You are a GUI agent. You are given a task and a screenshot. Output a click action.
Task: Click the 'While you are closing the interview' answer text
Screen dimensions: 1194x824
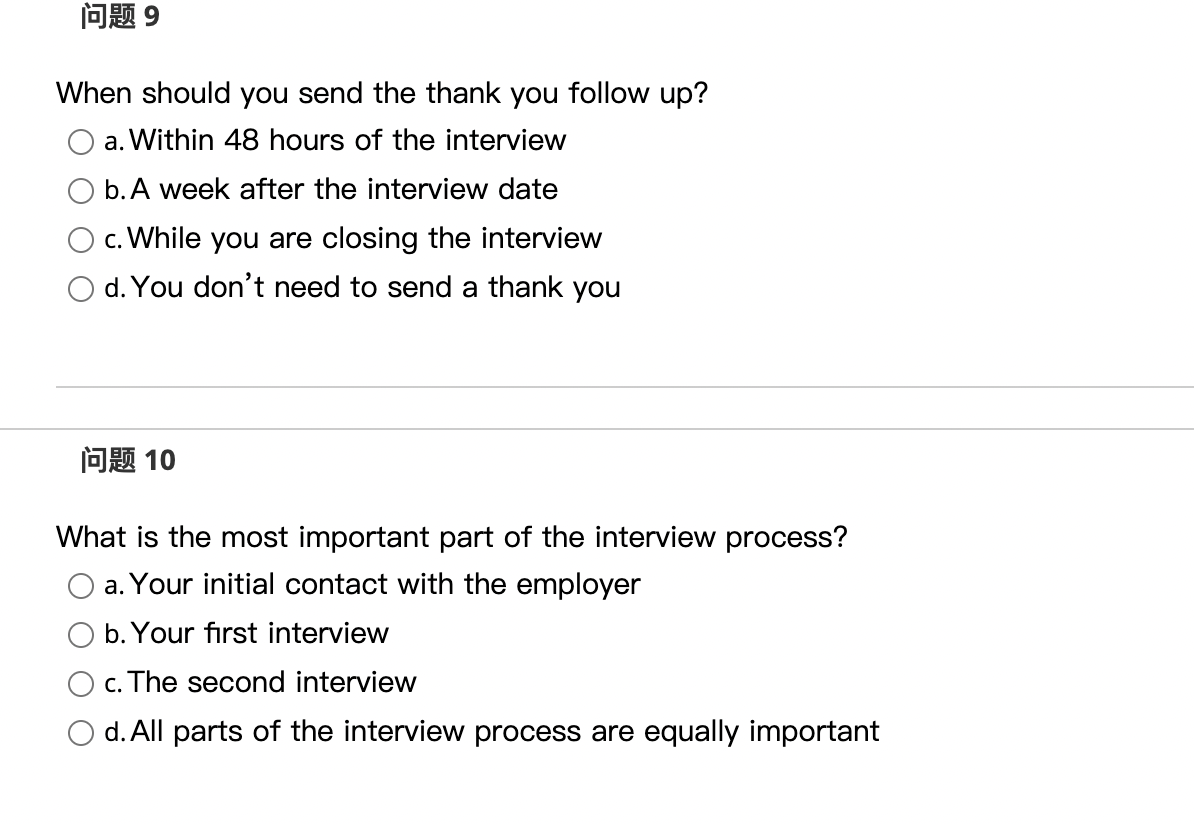(365, 238)
